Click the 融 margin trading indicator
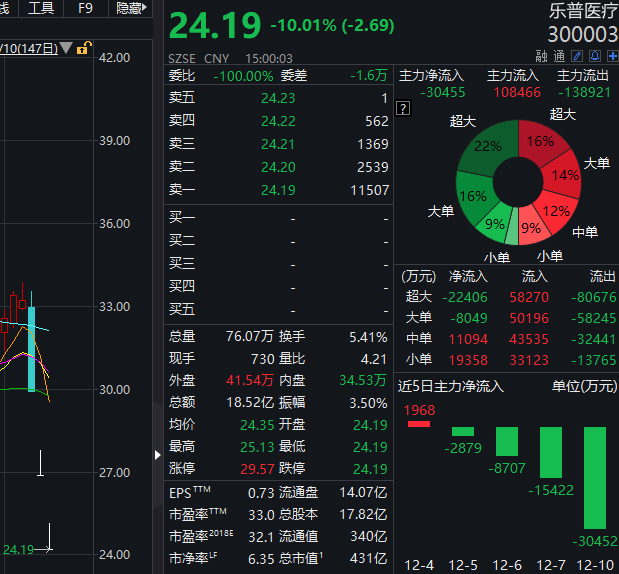619x574 pixels. tap(542, 57)
